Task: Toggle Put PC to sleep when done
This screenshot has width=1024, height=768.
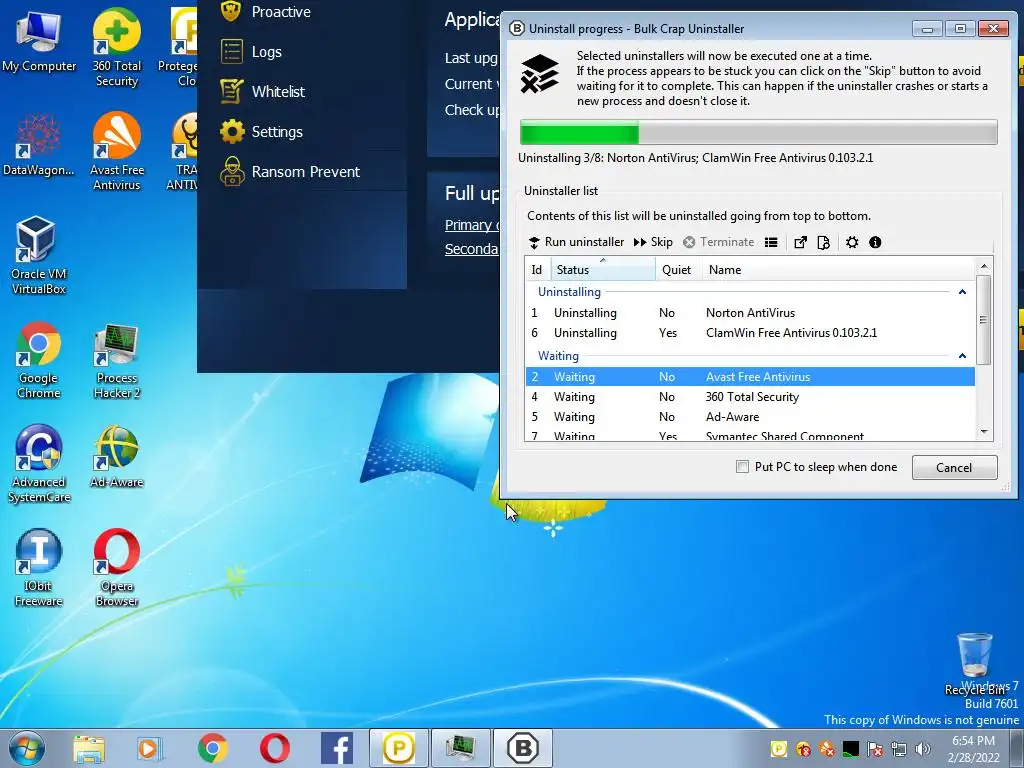Action: 816,467
